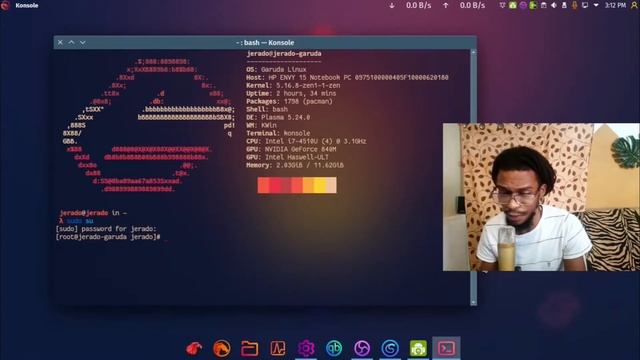Click the Konsole title bar text

pos(265,42)
